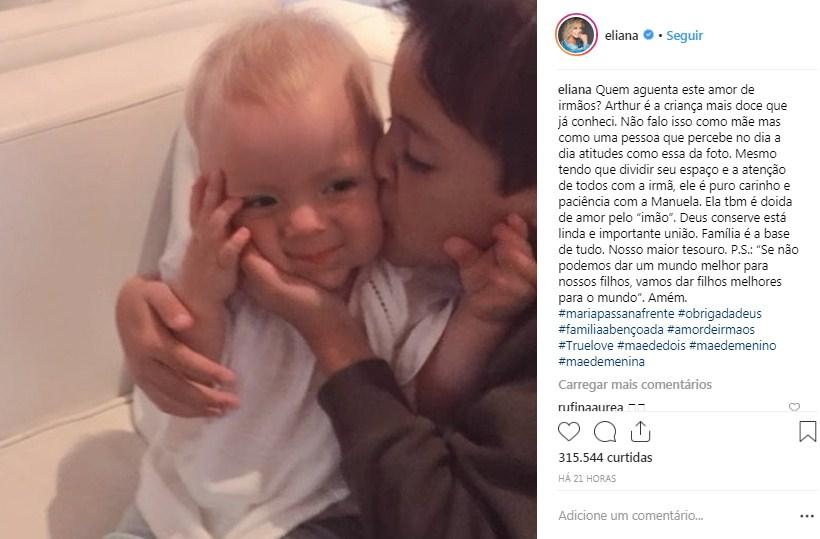
Task: Open the HÁ 21 HORAS timestamp
Action: click(x=587, y=478)
